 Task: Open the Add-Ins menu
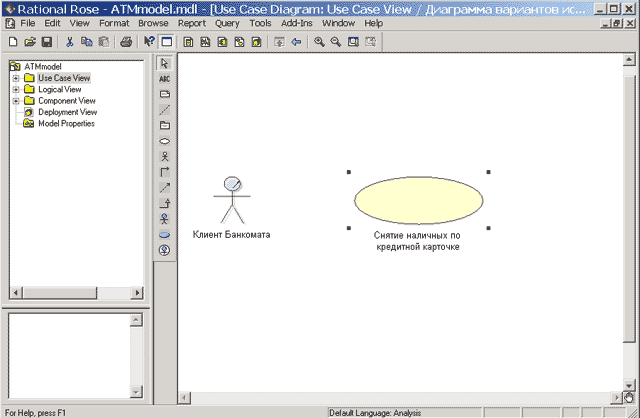296,23
